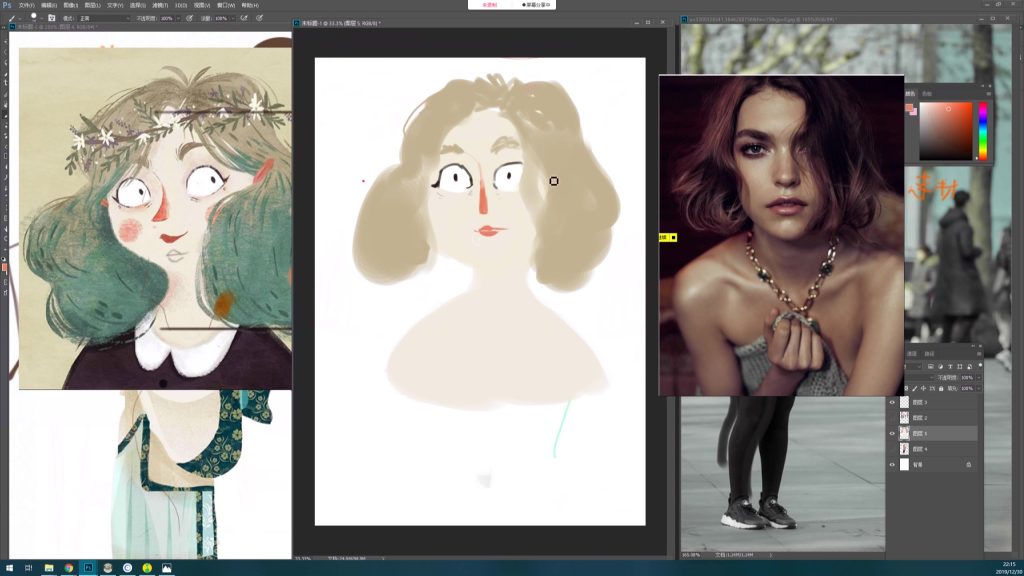Open the 图层 menu in the menu bar

92,5
